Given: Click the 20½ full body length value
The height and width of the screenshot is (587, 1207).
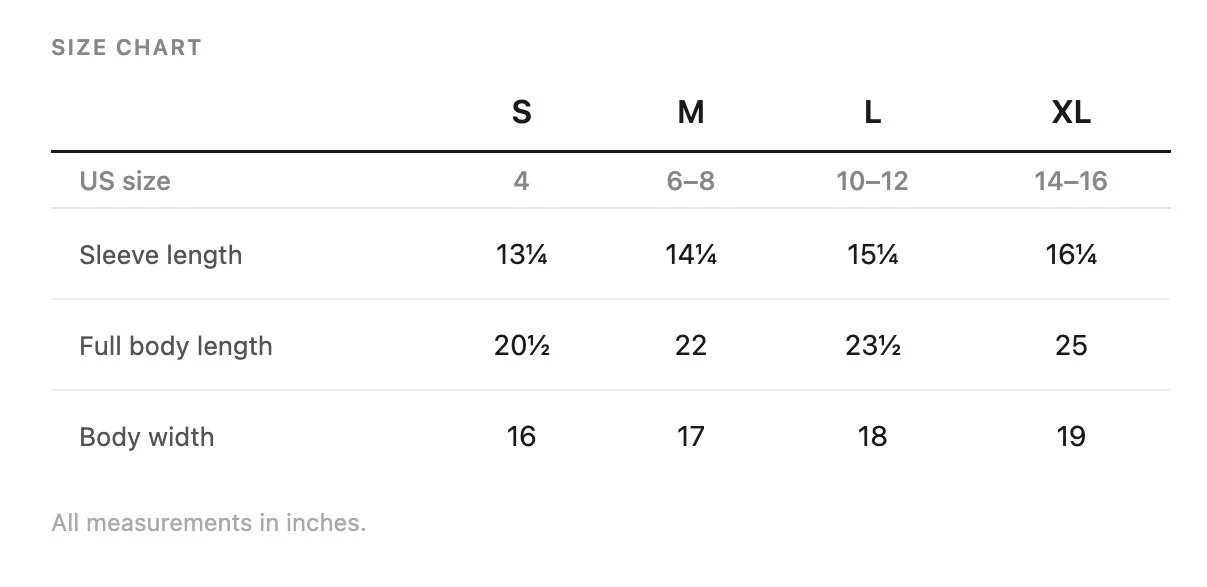Looking at the screenshot, I should pyautogui.click(x=521, y=346).
